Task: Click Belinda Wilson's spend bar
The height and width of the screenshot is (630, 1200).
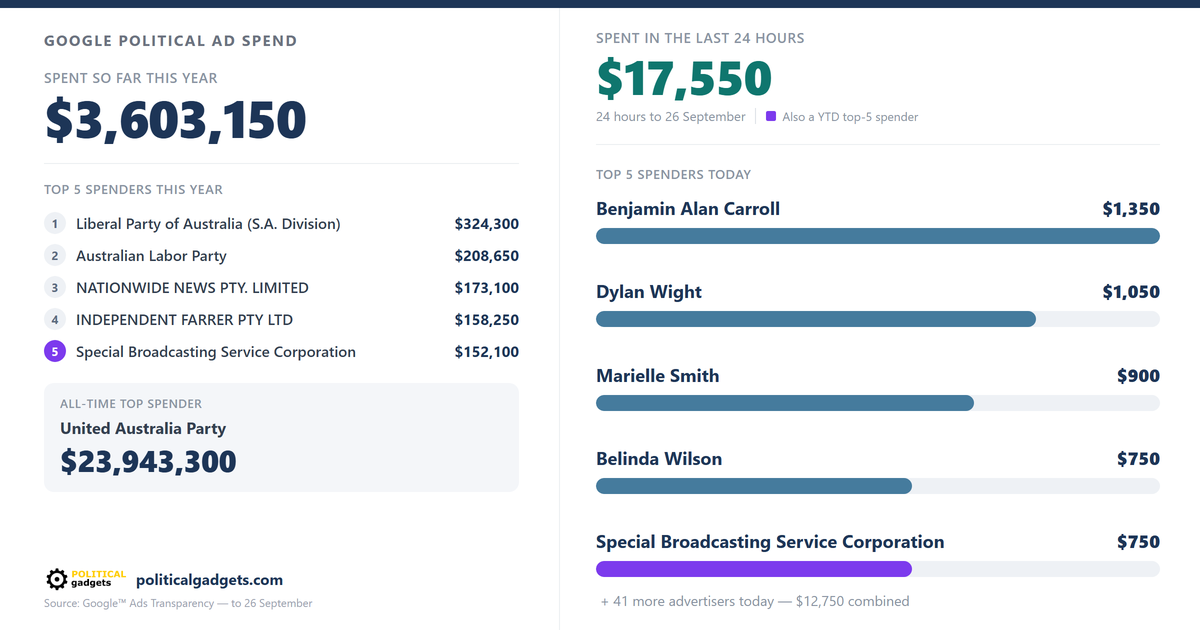Action: coord(754,486)
